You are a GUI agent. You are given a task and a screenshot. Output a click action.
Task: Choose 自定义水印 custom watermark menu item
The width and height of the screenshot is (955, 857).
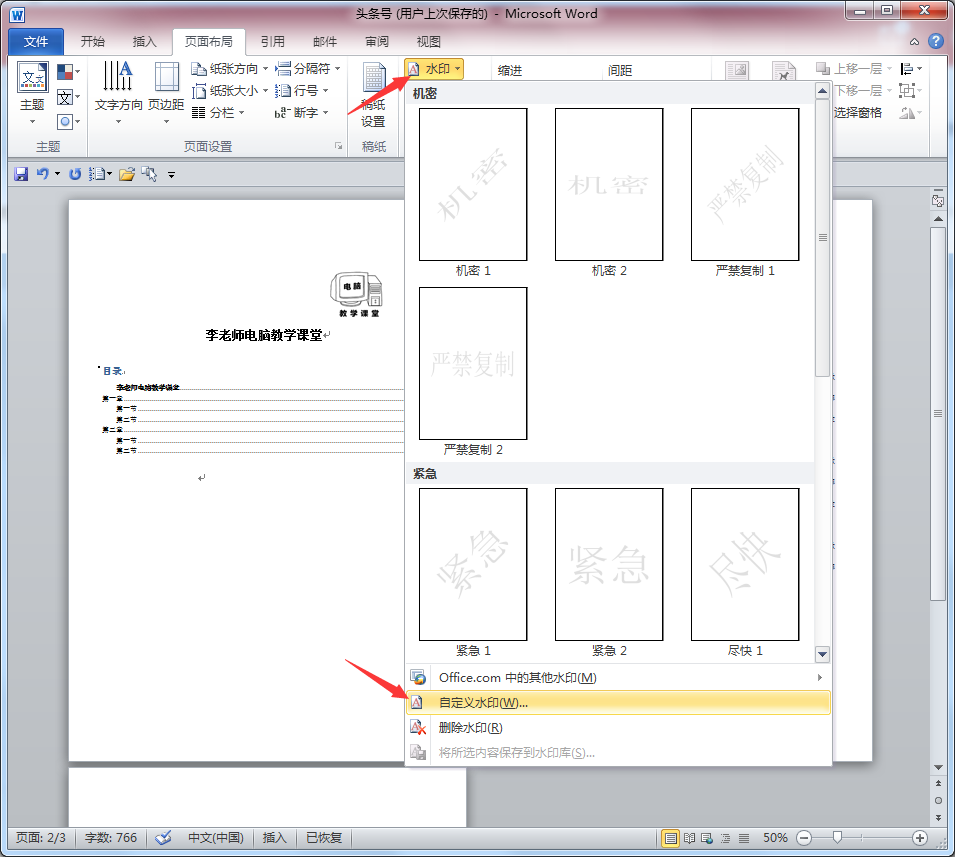point(483,703)
